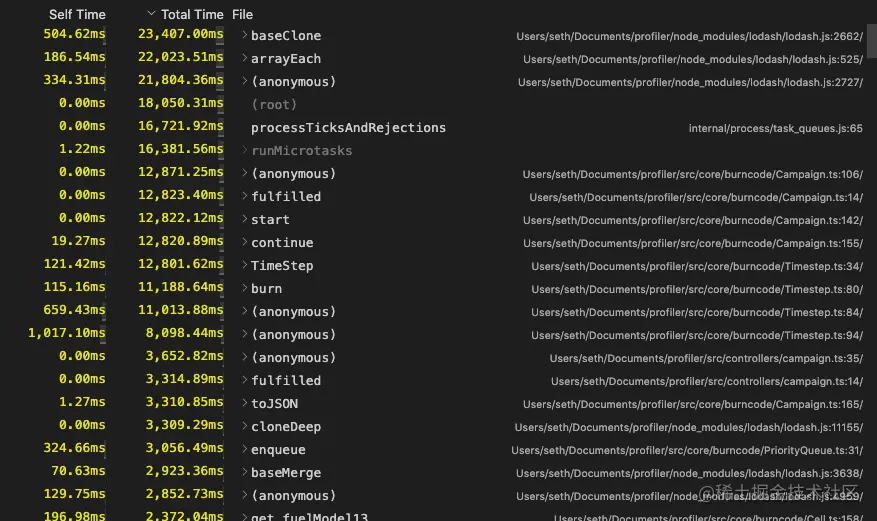
Task: Select the continue function row
Action: point(438,242)
